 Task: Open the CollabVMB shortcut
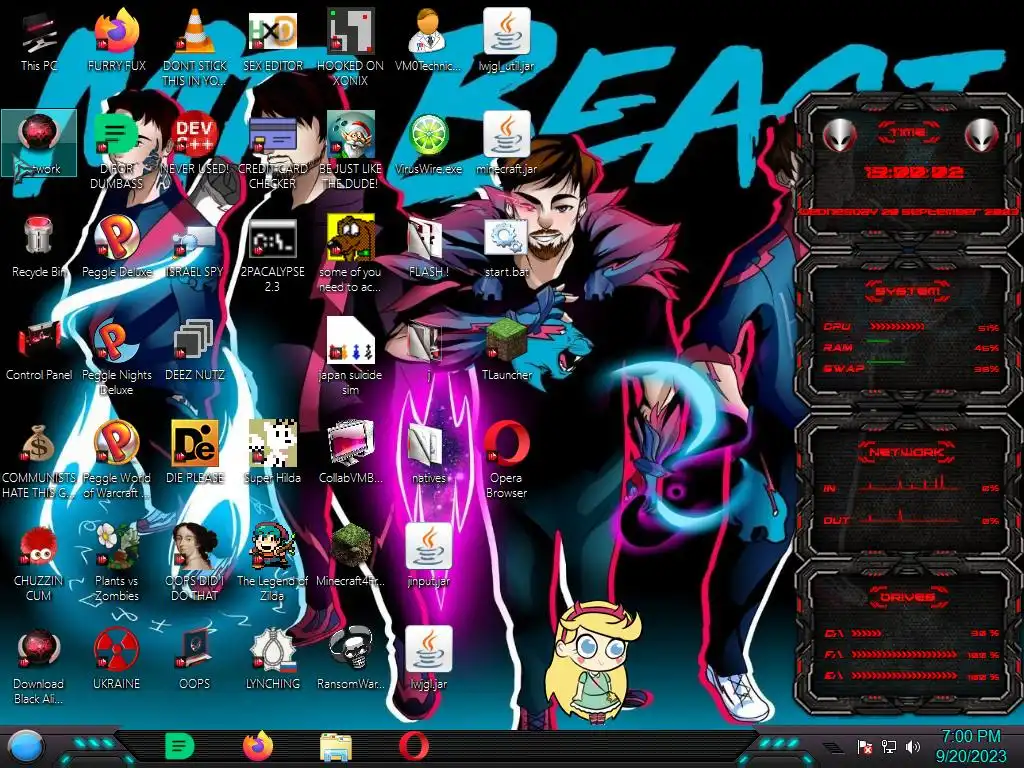coord(350,454)
